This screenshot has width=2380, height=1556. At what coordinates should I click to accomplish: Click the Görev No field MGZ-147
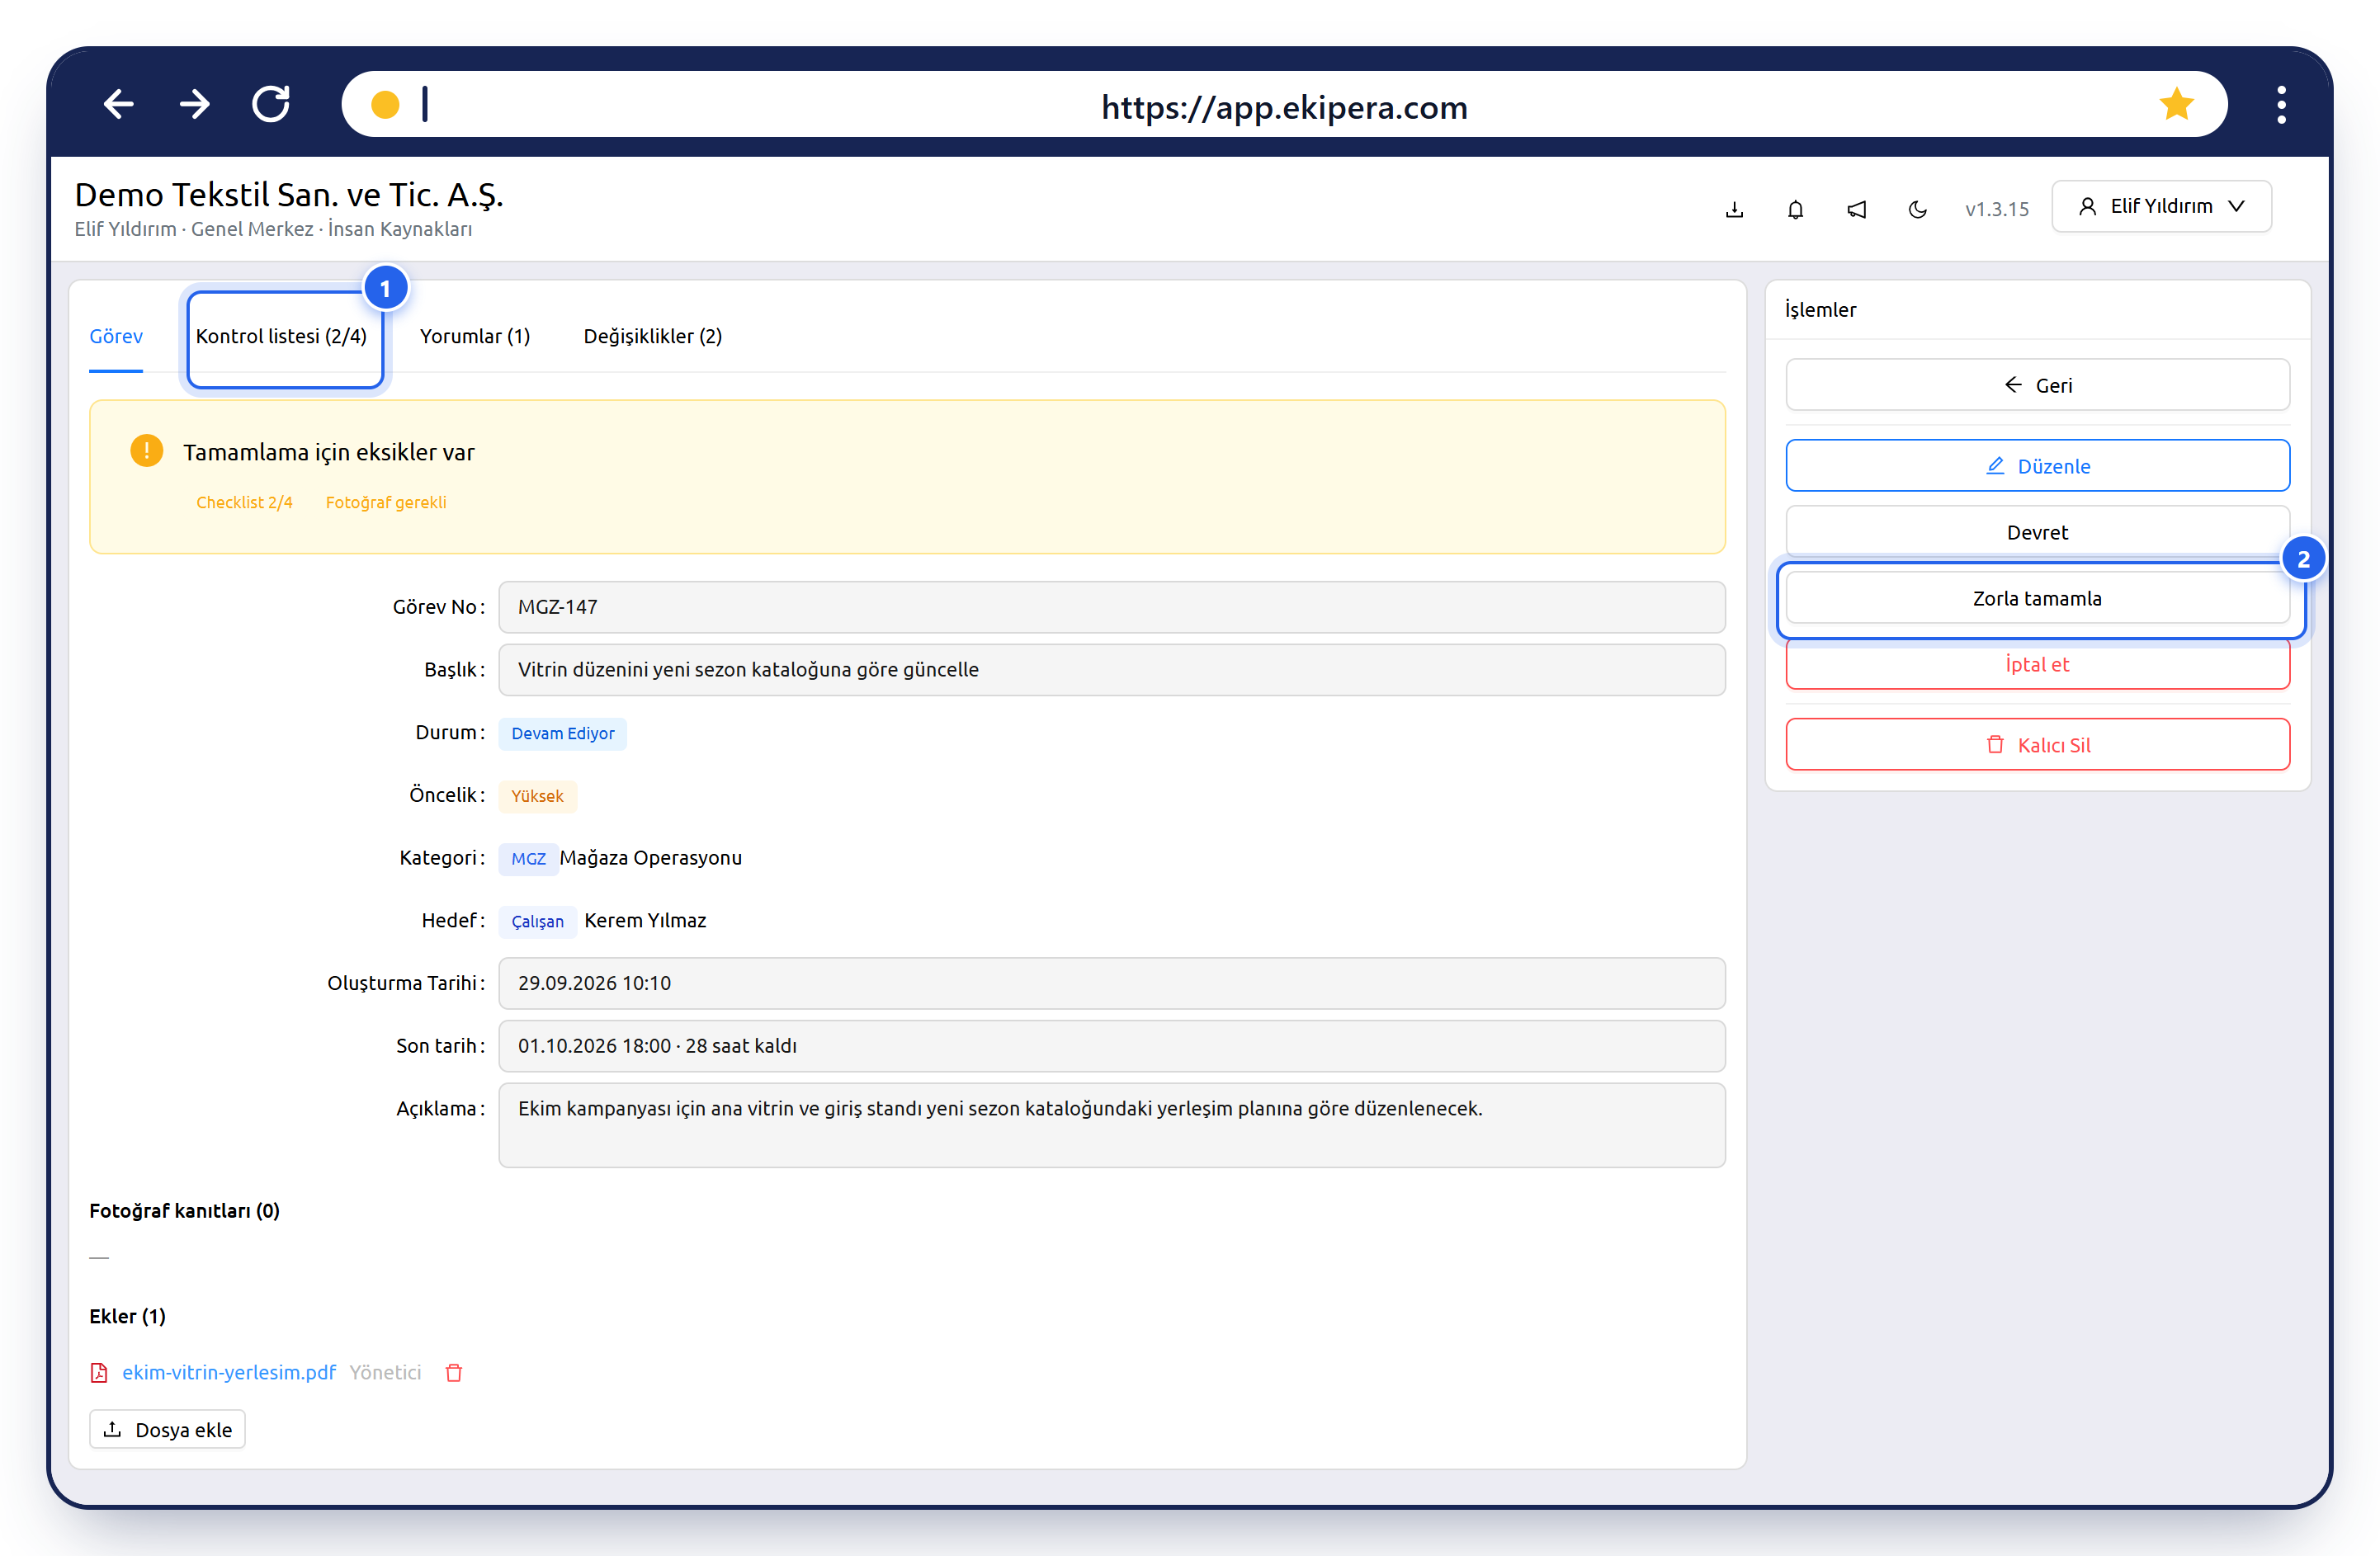pyautogui.click(x=1112, y=607)
